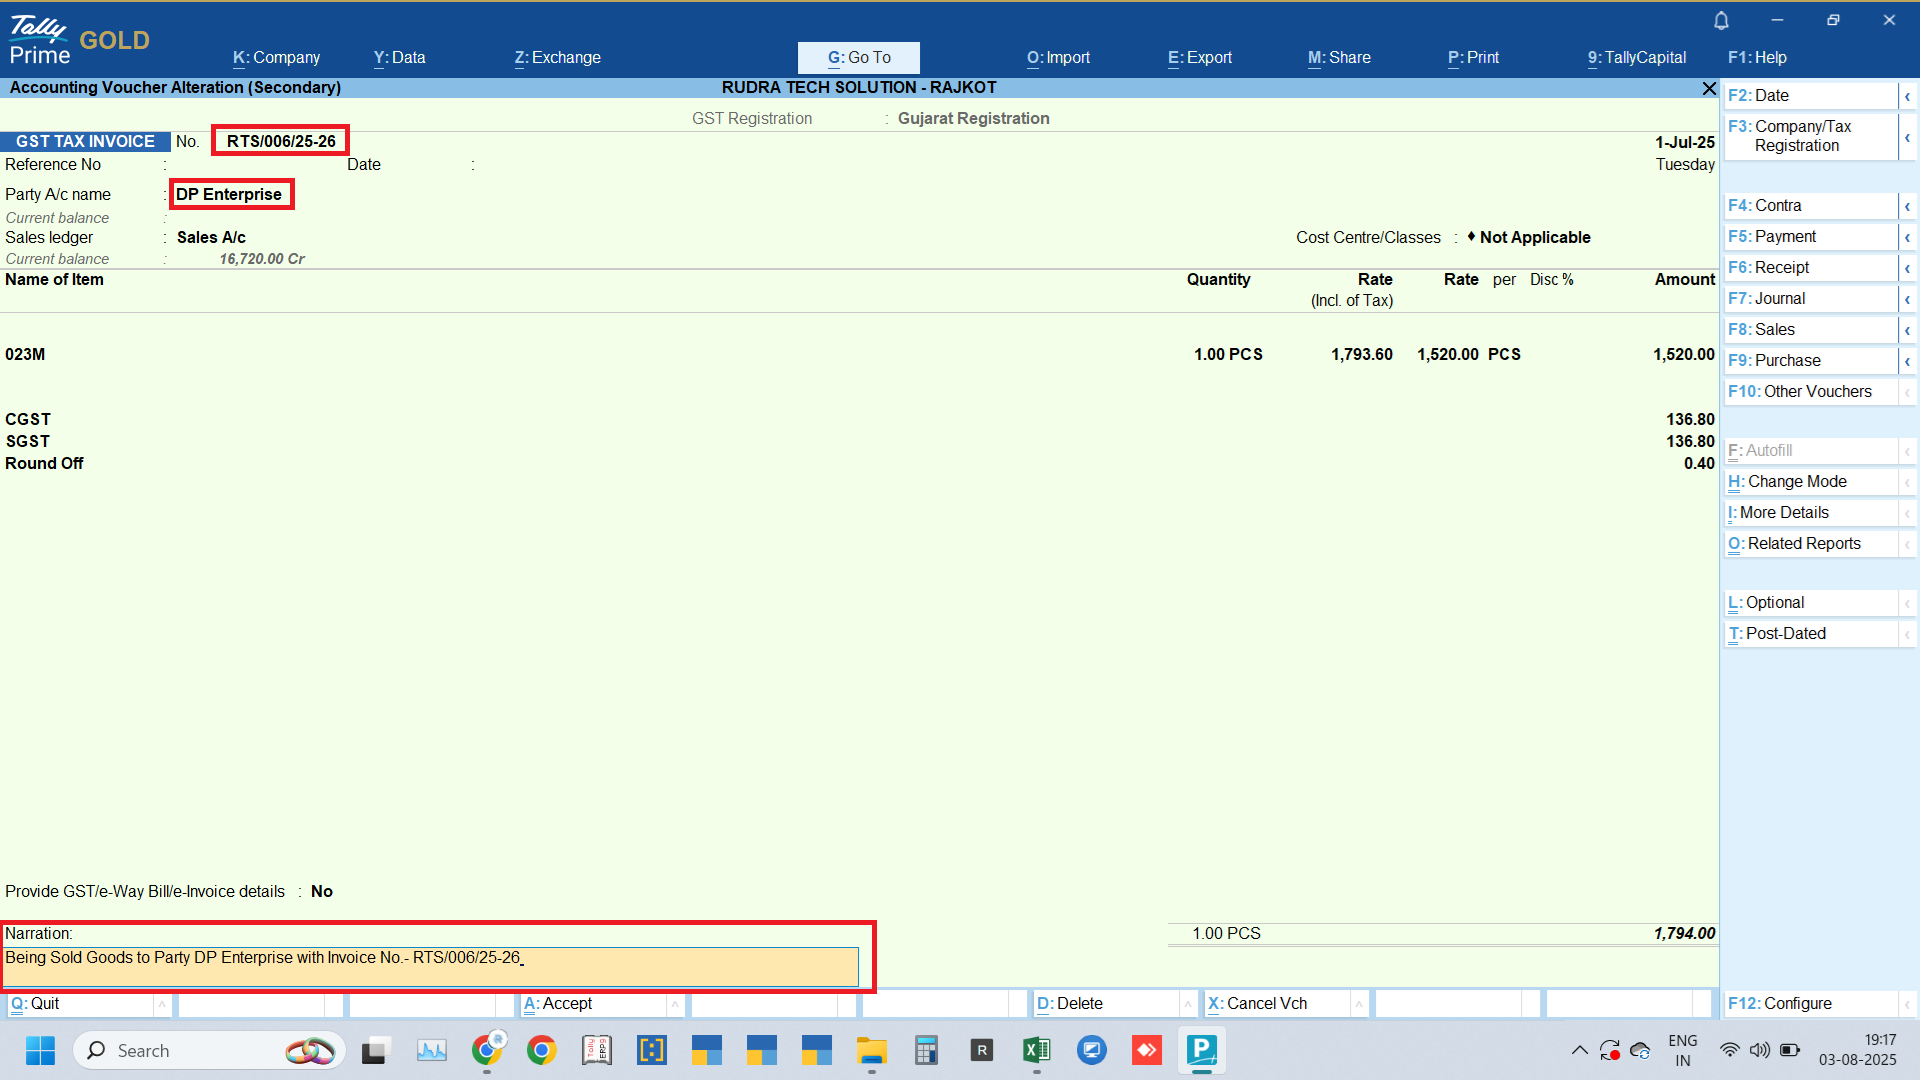Open Calculator from the taskbar
Screen dimensions: 1920x1080
coord(926,1050)
